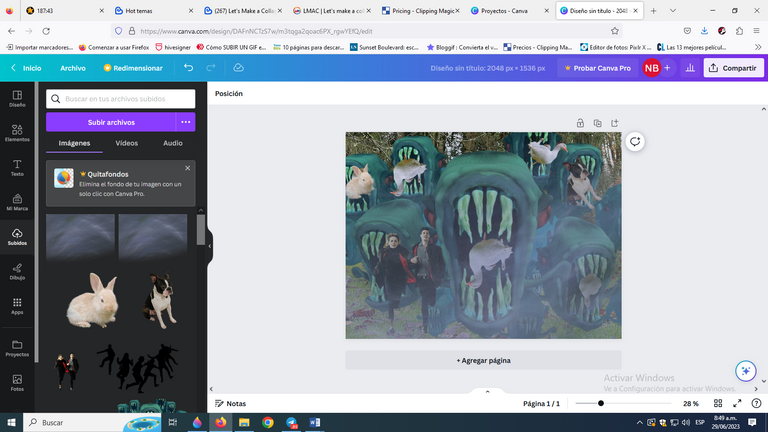Screen dimensions: 768x432
Task: Duplicate the page using copy icon
Action: point(597,123)
